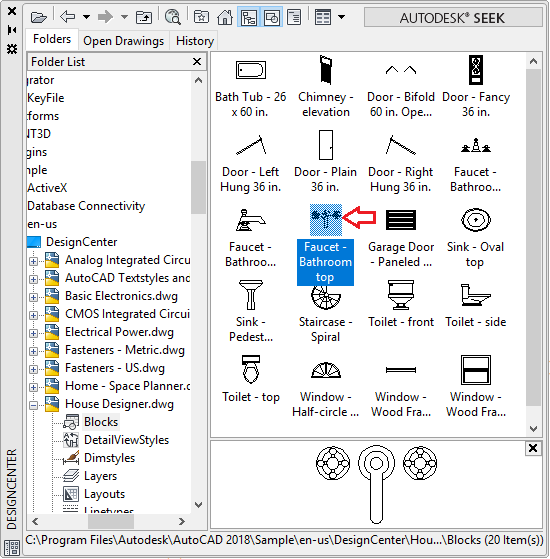Select Door - Plain 36 in. block

point(325,162)
